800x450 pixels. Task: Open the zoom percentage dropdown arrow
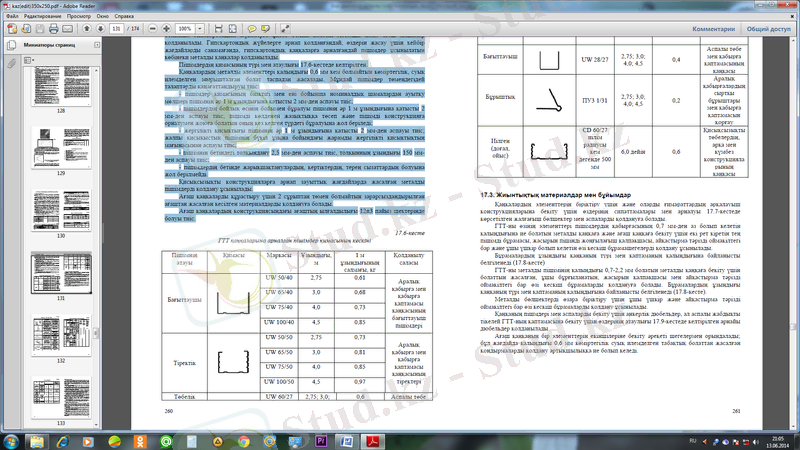point(201,30)
